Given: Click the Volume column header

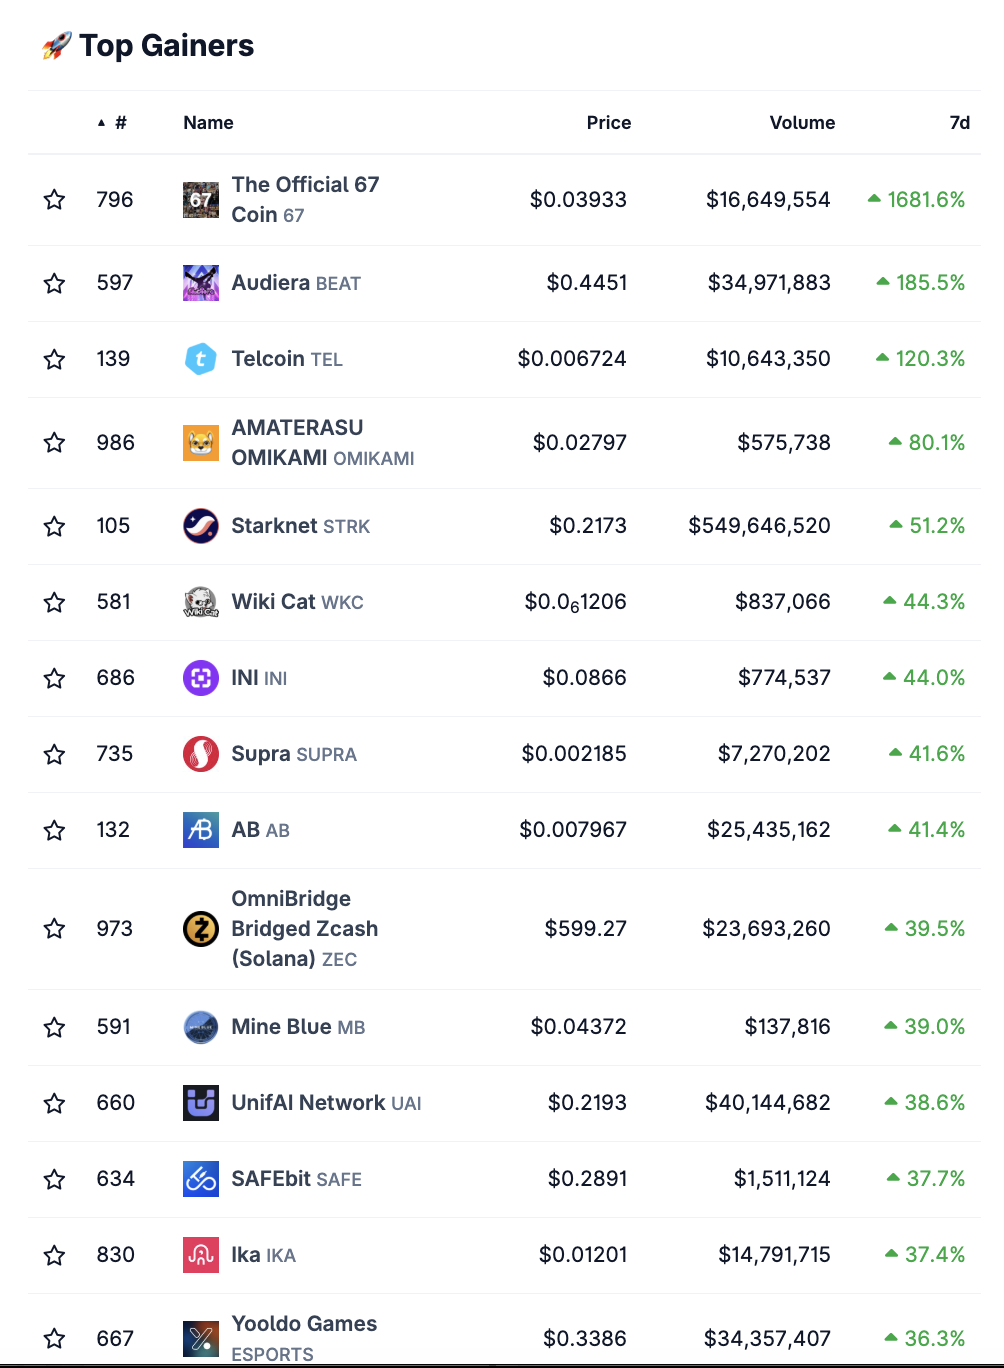Looking at the screenshot, I should pyautogui.click(x=802, y=122).
